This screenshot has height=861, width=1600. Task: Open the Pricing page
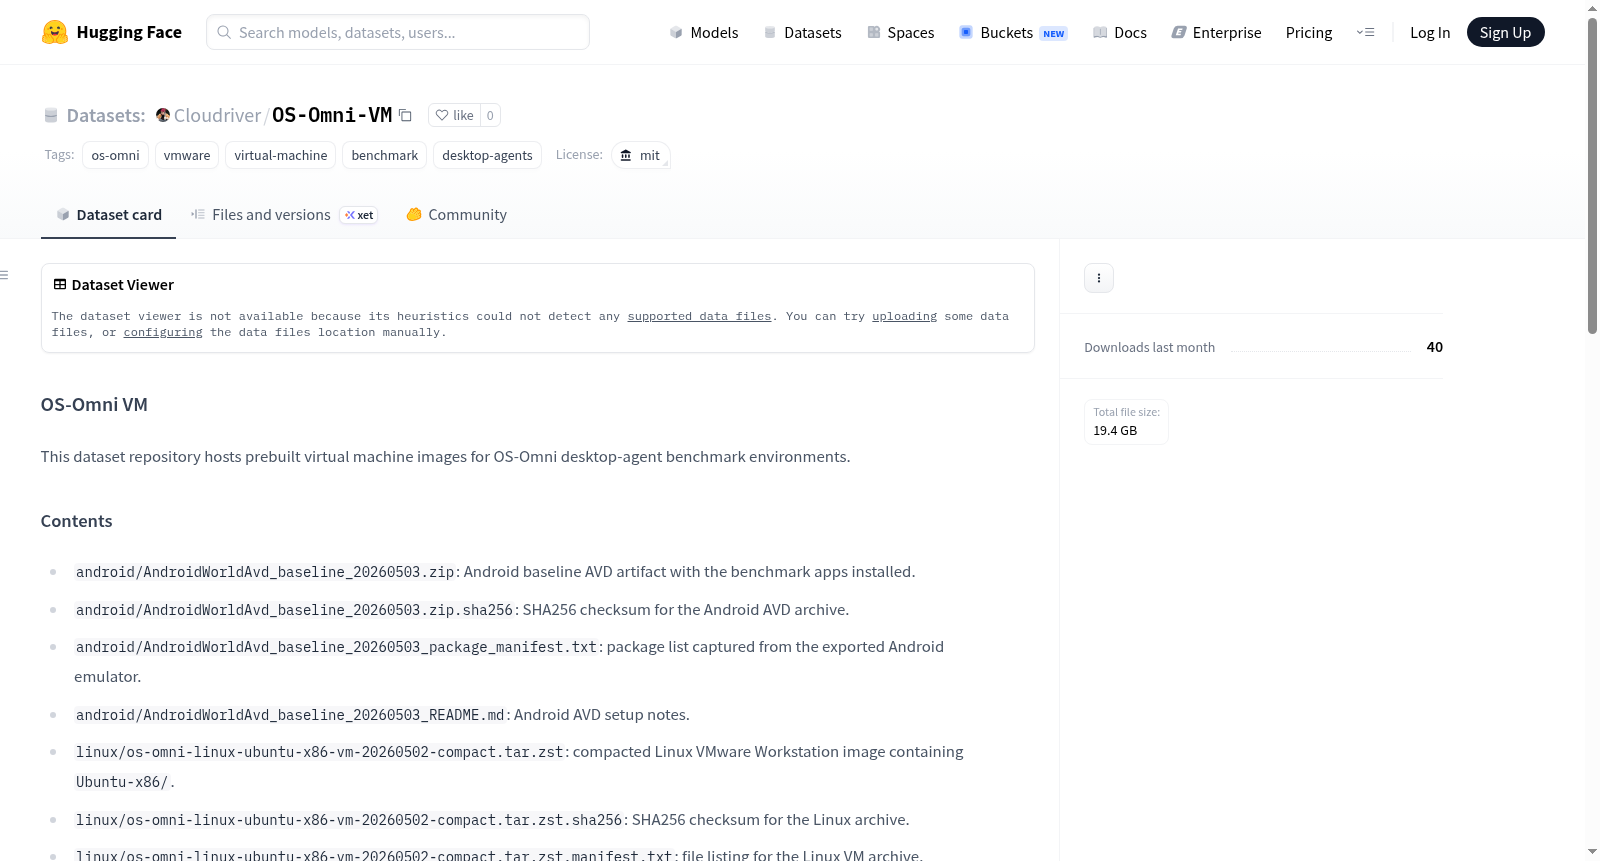point(1309,33)
